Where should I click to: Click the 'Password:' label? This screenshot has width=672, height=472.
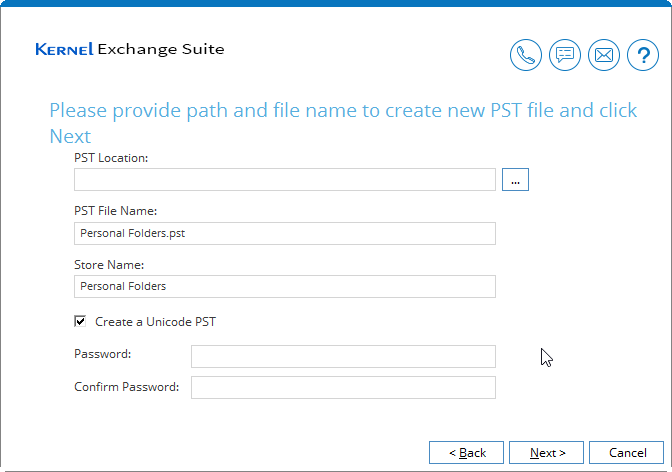tap(102, 354)
